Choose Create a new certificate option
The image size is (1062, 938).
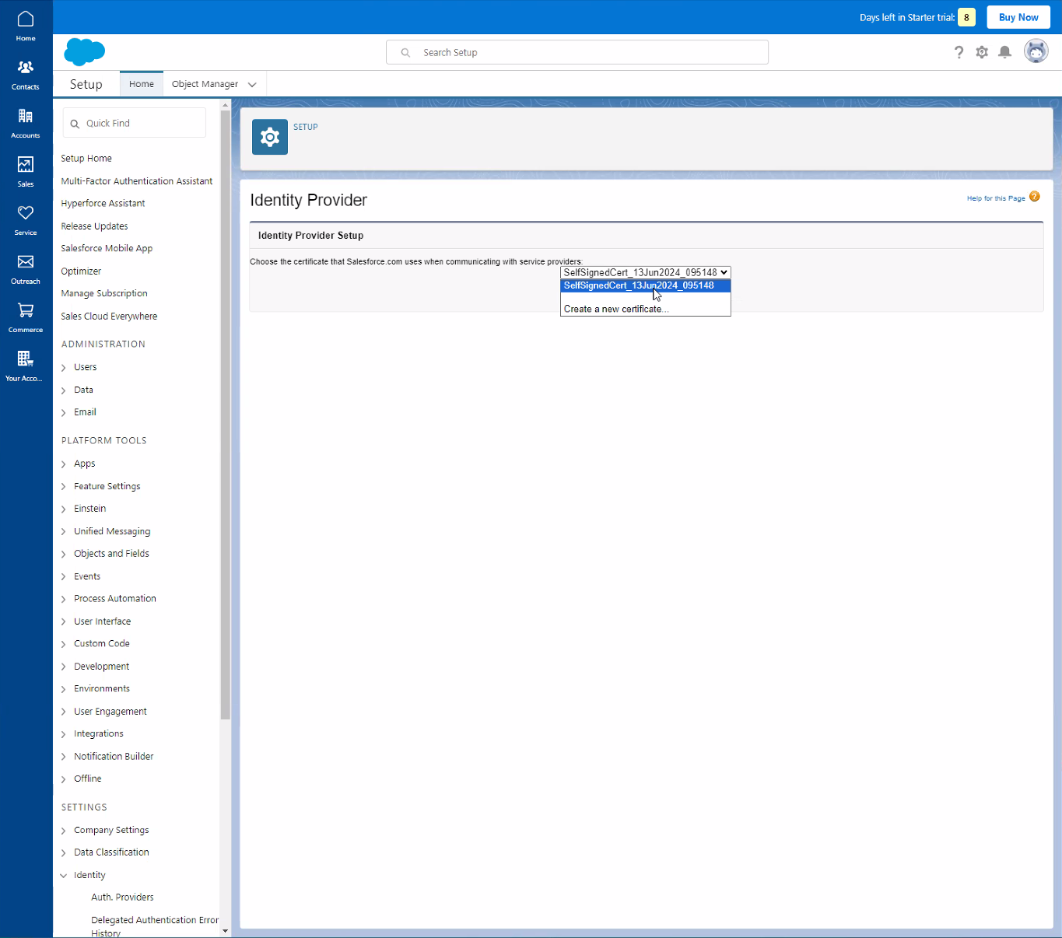[x=645, y=309]
